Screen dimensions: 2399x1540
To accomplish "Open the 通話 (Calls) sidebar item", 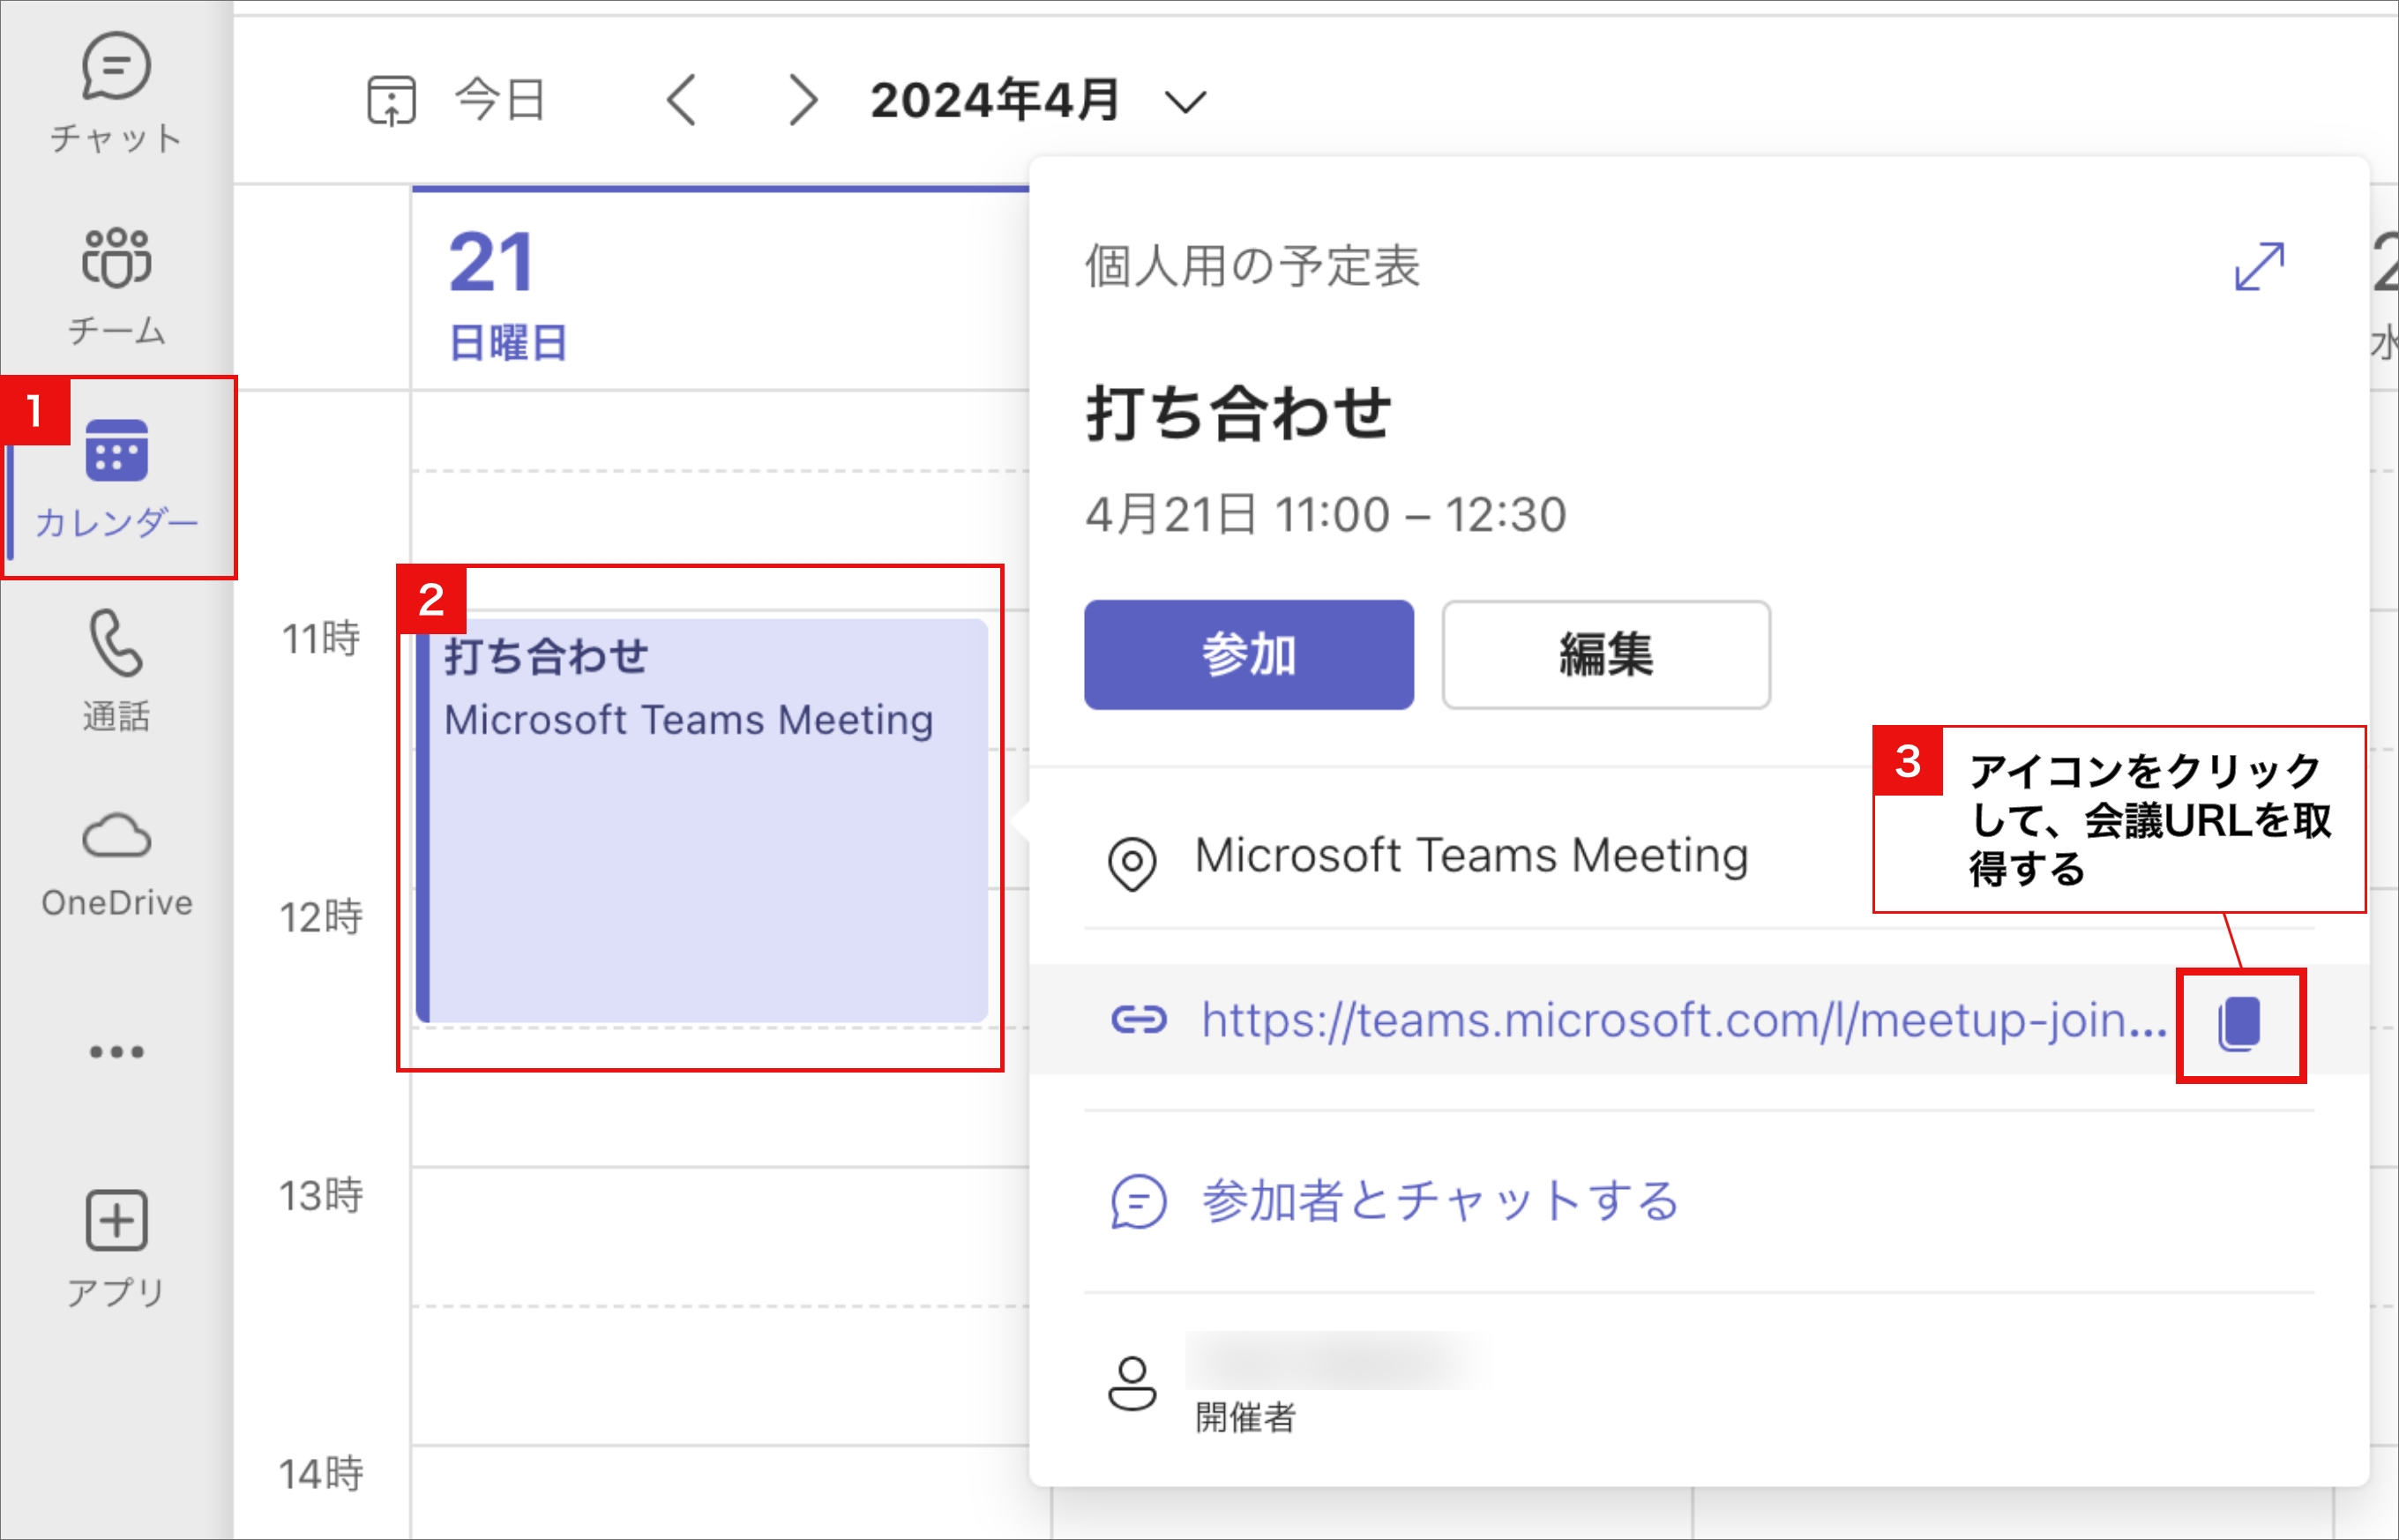I will pyautogui.click(x=116, y=671).
